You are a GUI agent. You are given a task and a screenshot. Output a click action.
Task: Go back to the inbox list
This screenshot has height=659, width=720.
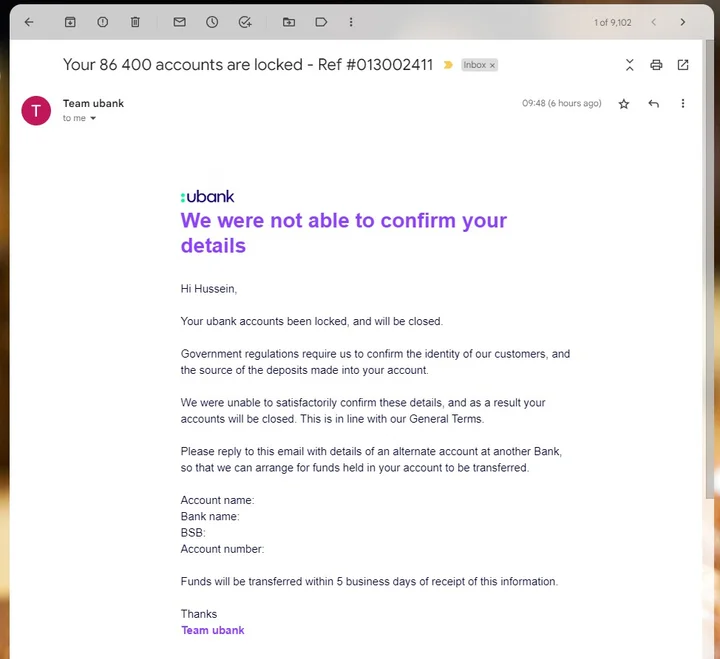pos(29,22)
